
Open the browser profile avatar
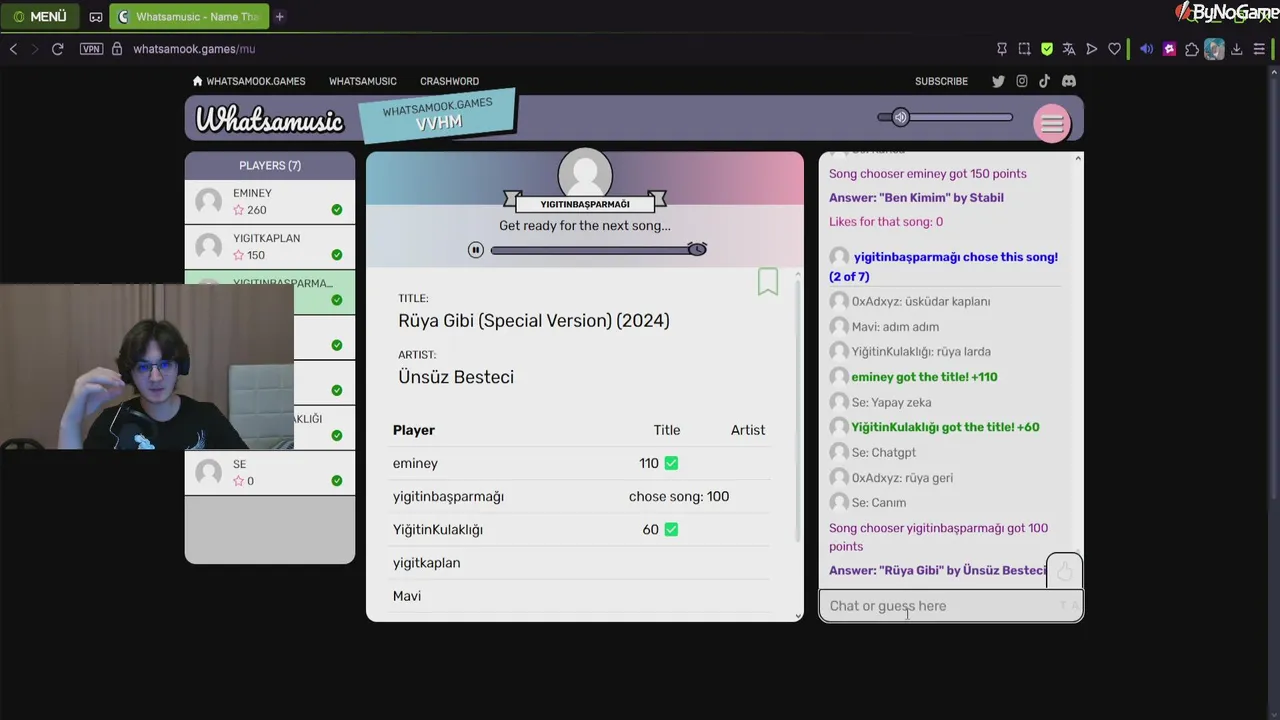tap(1214, 49)
